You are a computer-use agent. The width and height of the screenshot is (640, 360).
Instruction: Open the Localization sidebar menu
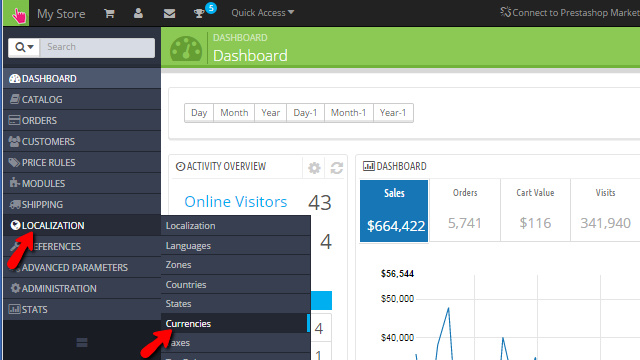[x=82, y=226]
